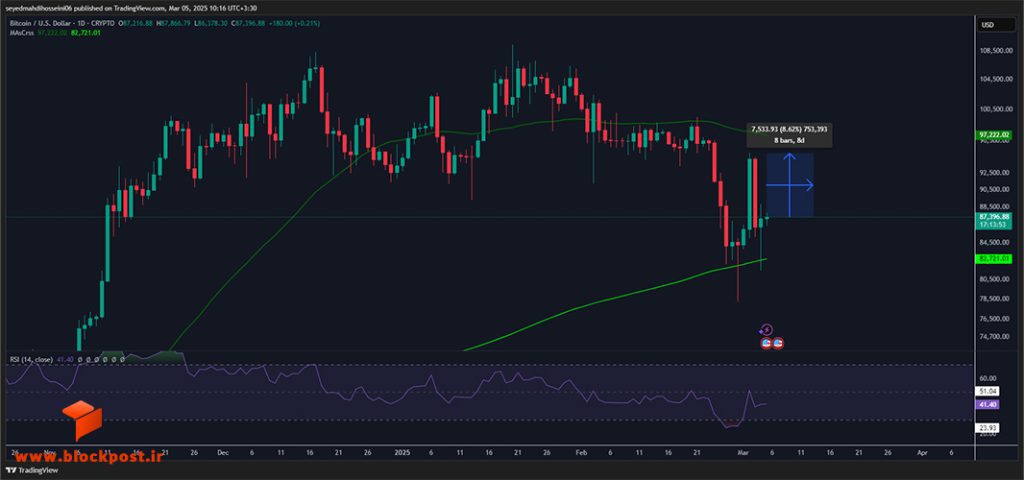
Task: Click the 82,721.01 green price label
Action: pyautogui.click(x=995, y=259)
